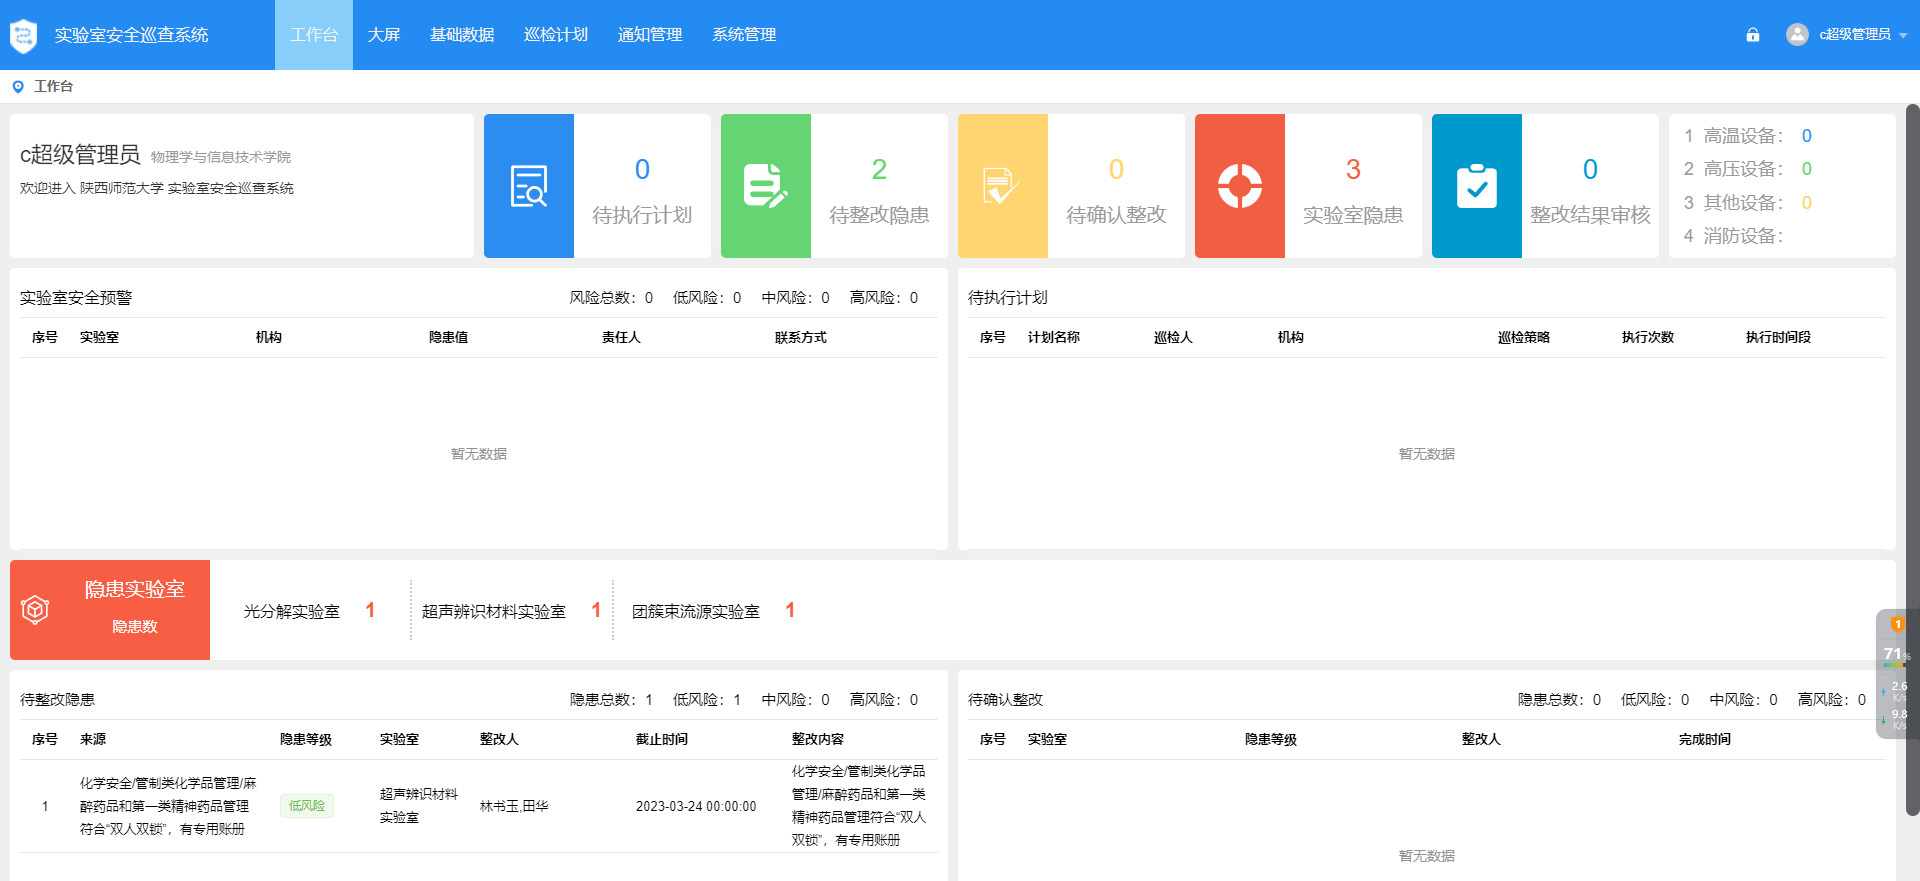The width and height of the screenshot is (1920, 881).
Task: Click the page vertical scrollbar
Action: (x=1912, y=460)
